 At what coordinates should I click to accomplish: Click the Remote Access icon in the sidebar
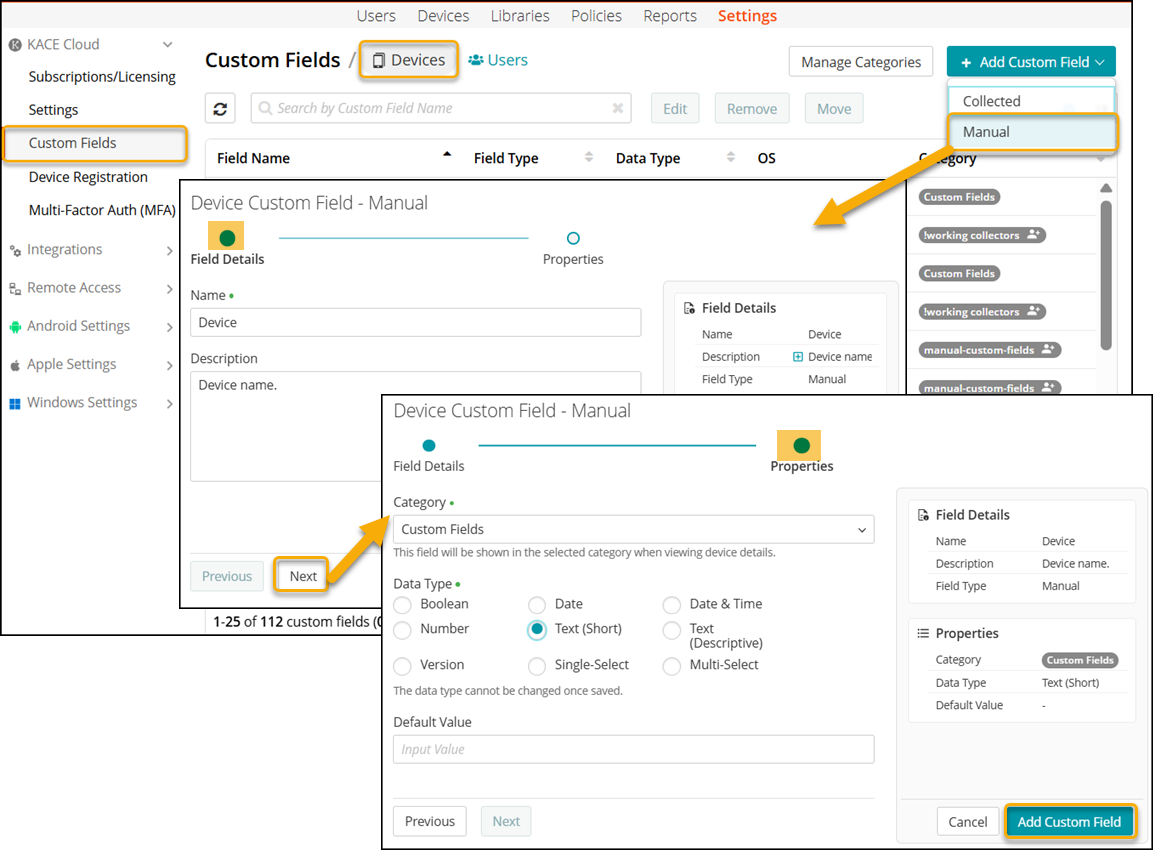15,288
